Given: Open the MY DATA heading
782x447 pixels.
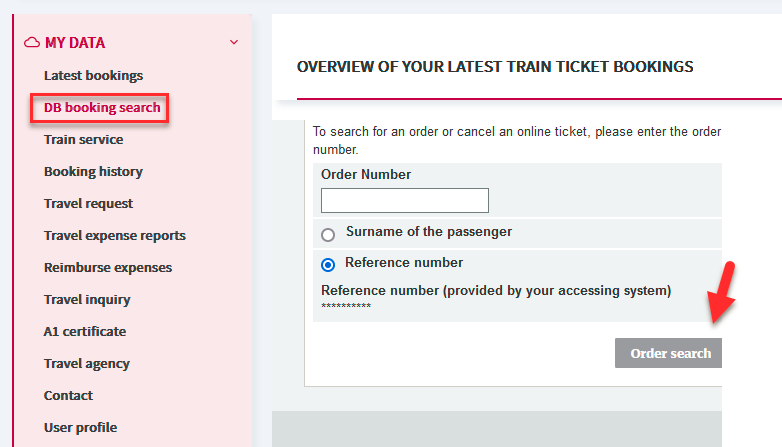Looking at the screenshot, I should (x=75, y=43).
